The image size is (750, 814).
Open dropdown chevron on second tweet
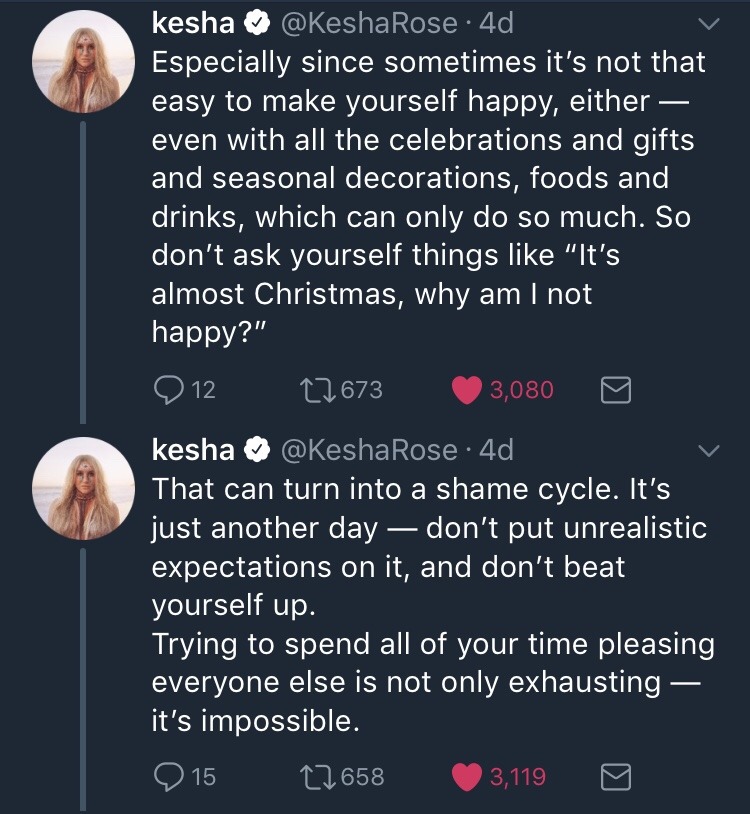(x=708, y=453)
